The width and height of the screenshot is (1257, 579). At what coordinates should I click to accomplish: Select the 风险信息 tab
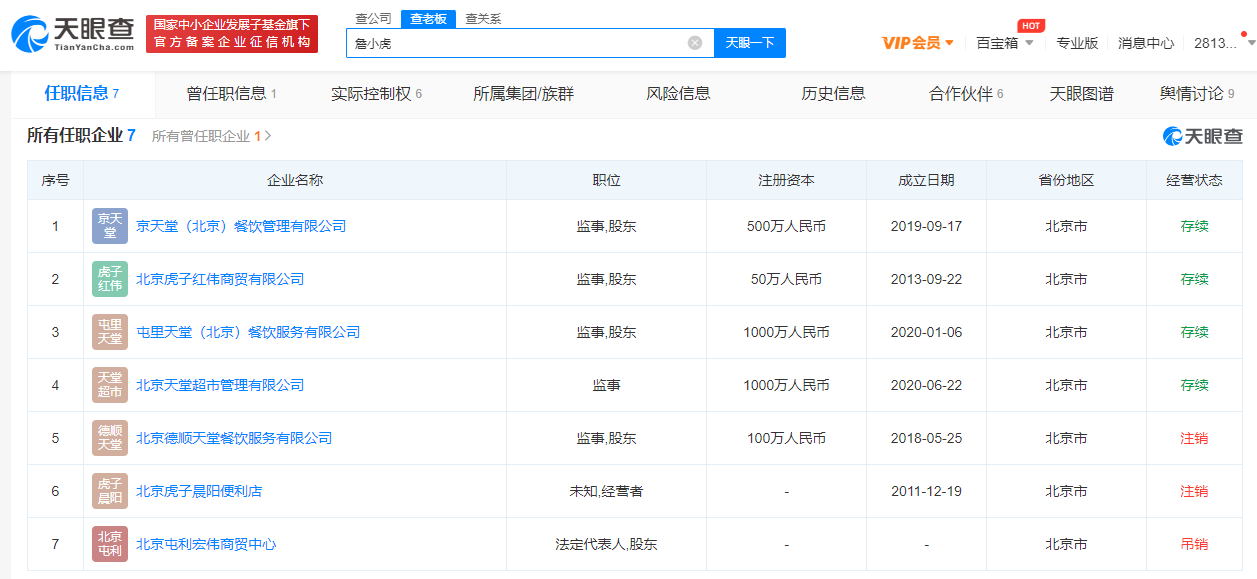679,94
